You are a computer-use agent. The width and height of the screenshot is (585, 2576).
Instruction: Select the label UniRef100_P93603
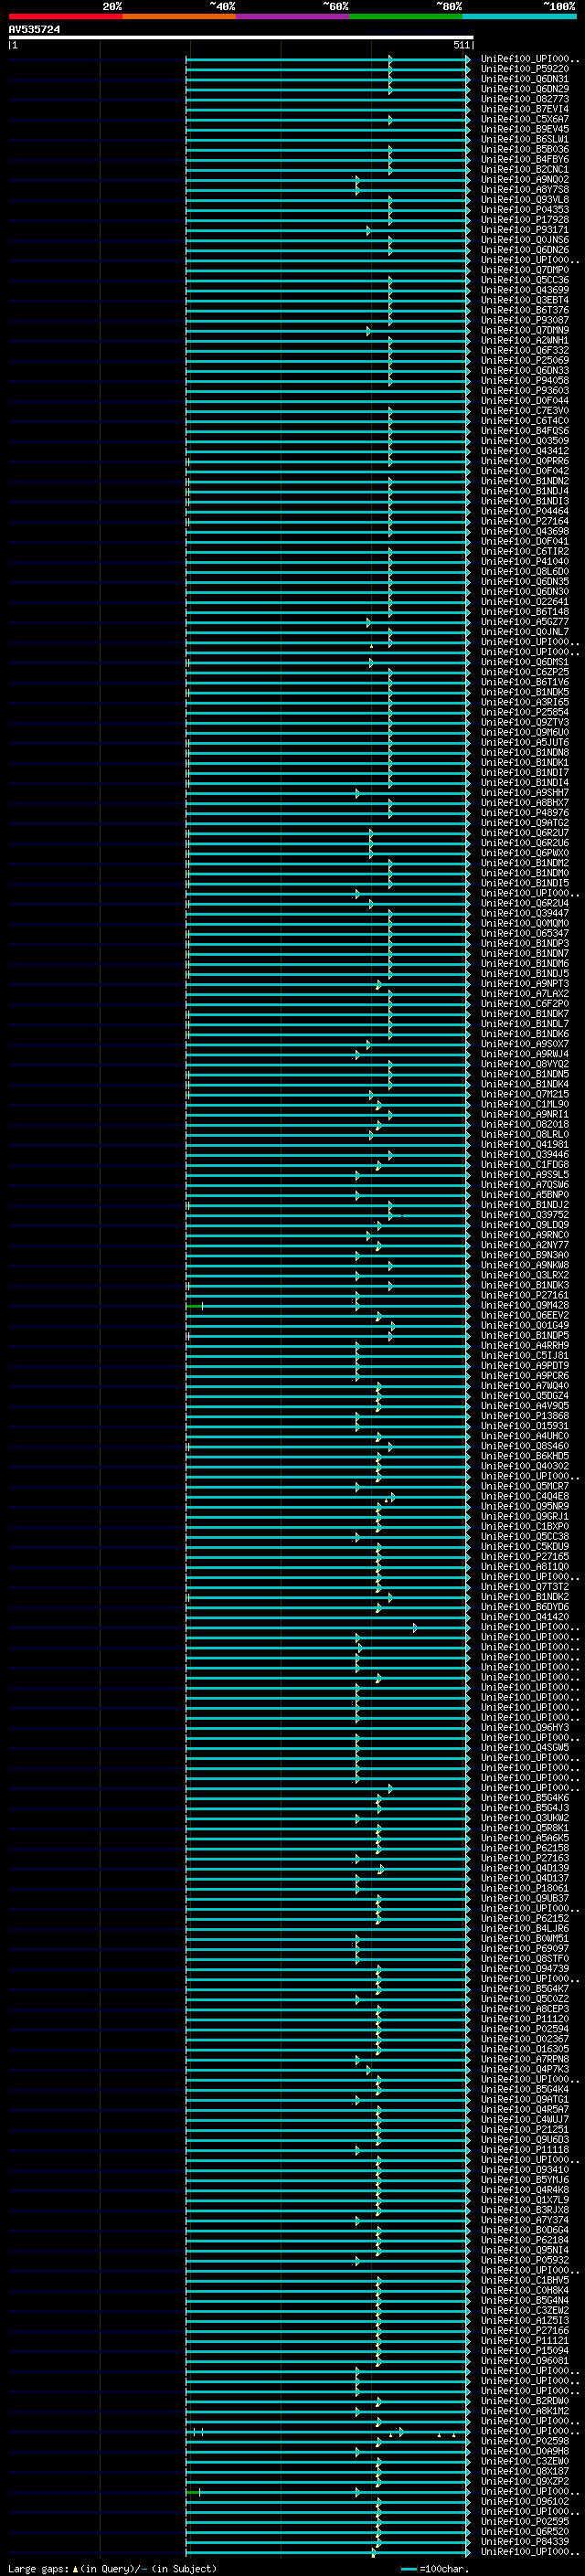[x=525, y=391]
